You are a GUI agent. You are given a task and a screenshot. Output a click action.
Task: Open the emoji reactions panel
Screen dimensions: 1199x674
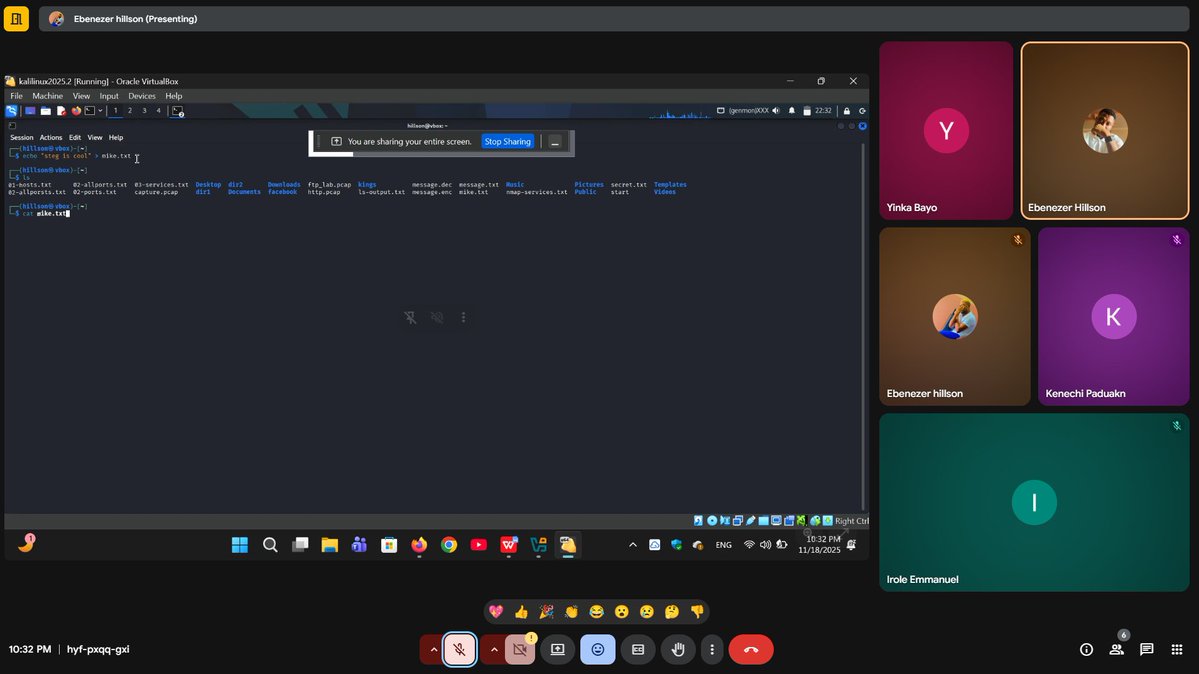coord(597,649)
